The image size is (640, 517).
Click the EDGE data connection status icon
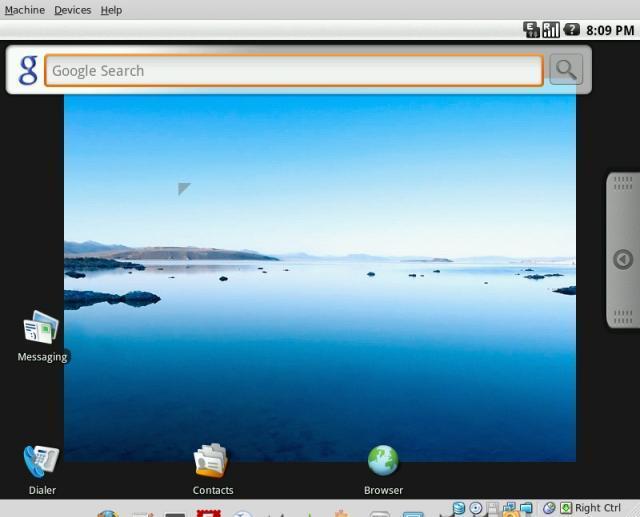[531, 30]
